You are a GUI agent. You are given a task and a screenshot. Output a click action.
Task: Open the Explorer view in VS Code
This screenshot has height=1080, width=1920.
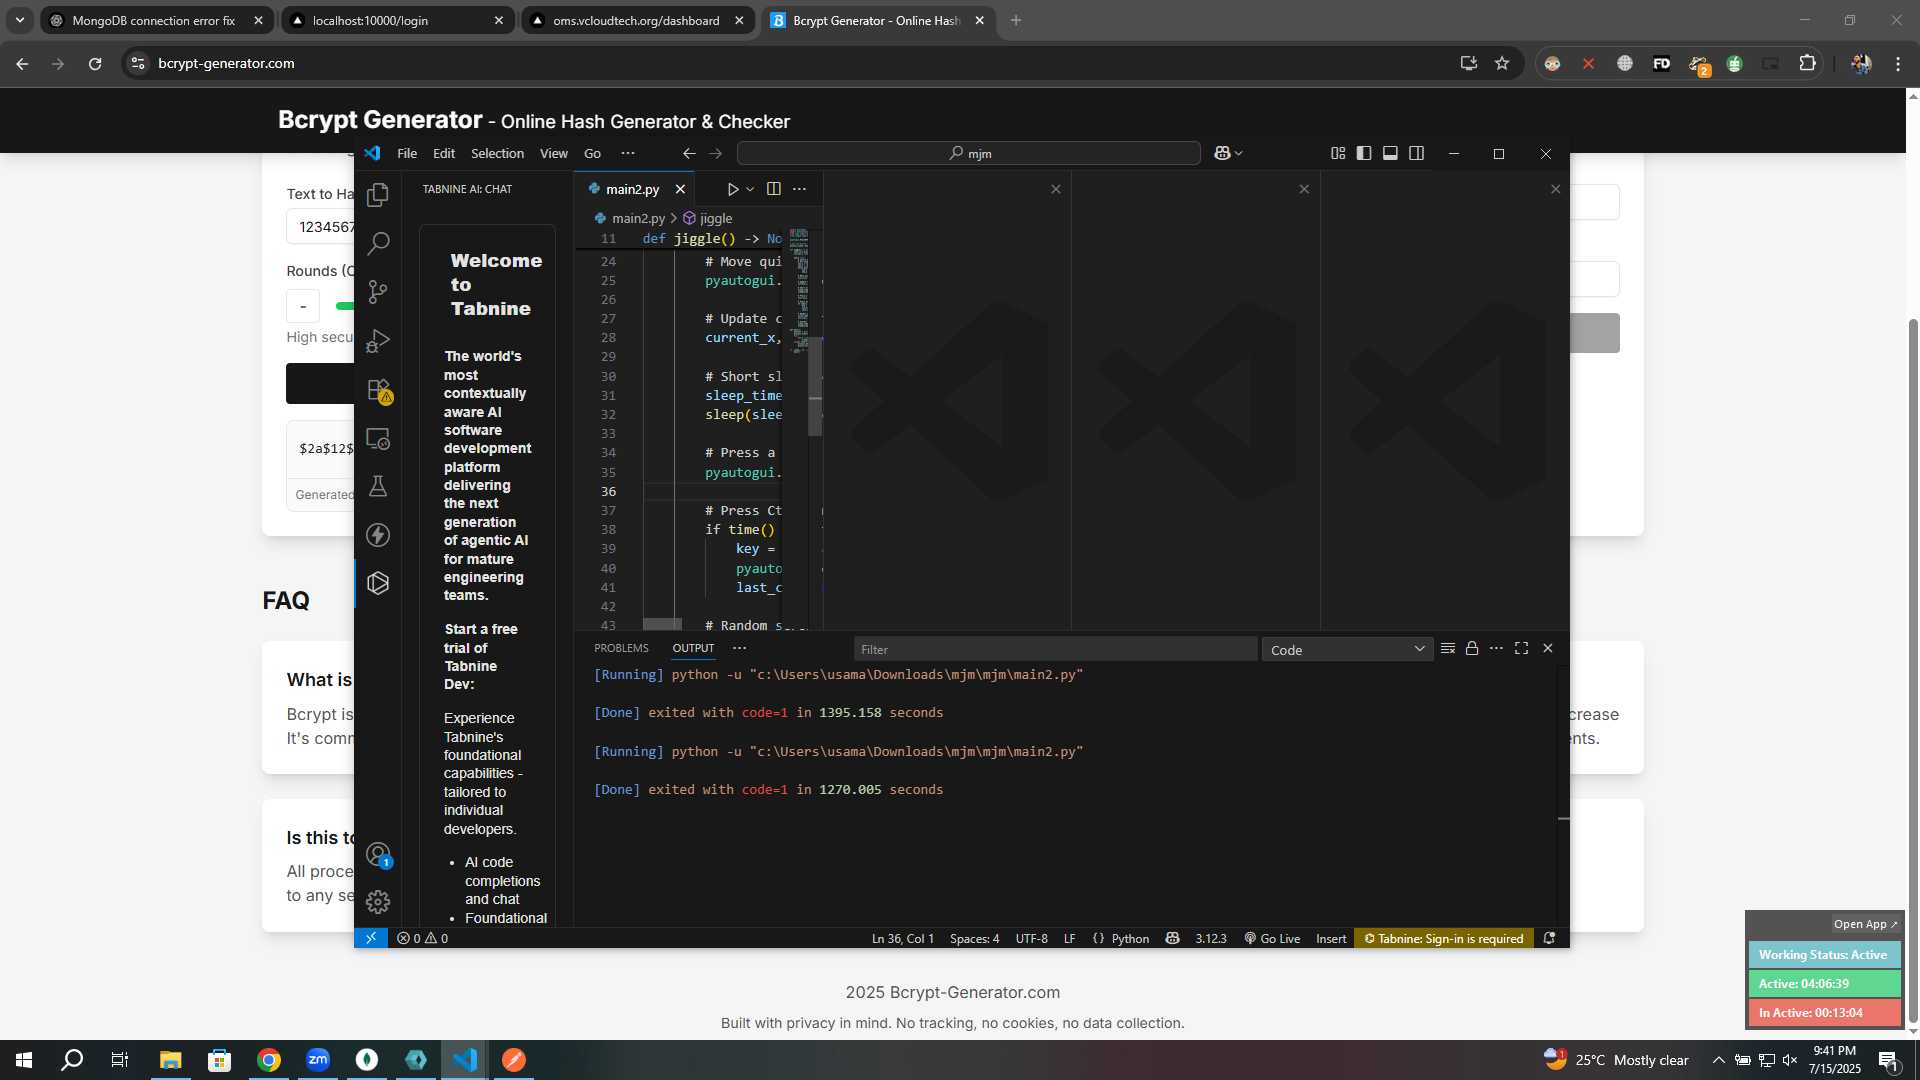point(378,195)
